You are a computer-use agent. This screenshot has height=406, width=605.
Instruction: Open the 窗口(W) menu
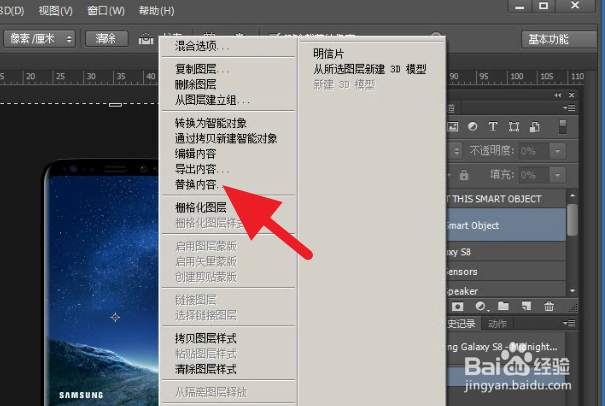click(x=106, y=10)
